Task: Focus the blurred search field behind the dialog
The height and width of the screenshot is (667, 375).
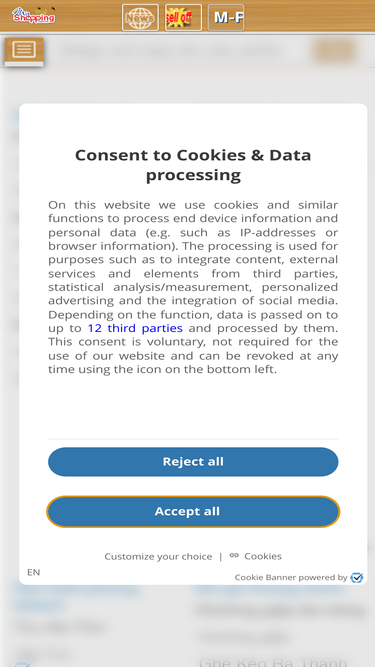Action: coord(172,51)
